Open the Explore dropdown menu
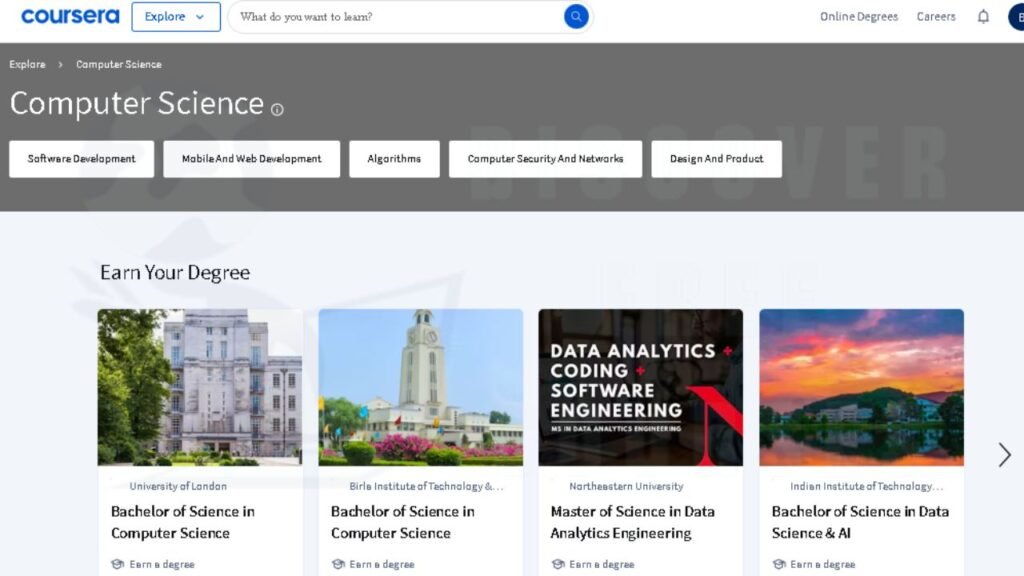 coord(176,16)
